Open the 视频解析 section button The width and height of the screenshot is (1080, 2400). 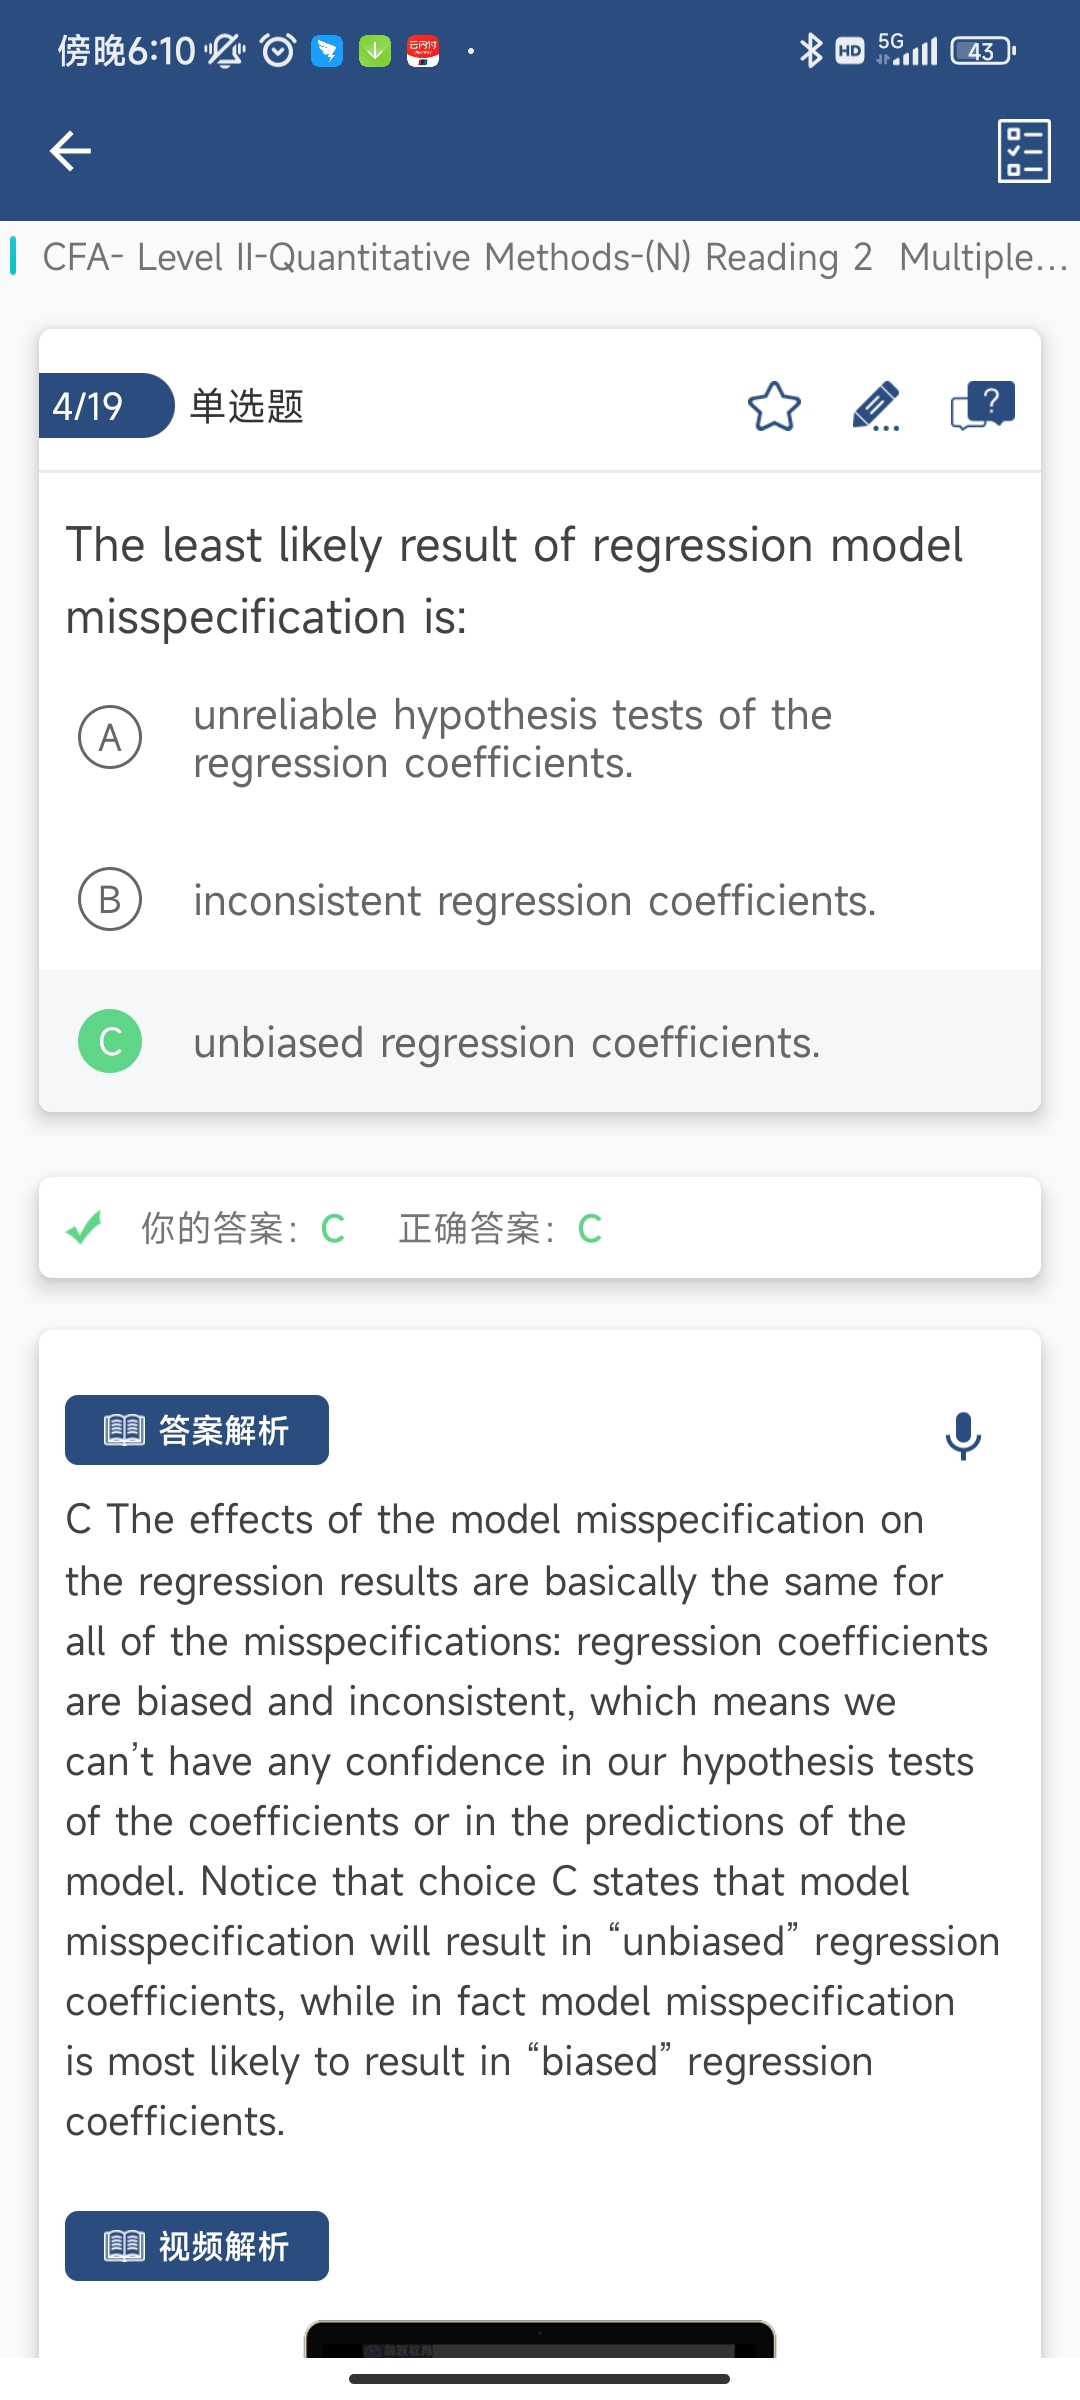pos(197,2246)
